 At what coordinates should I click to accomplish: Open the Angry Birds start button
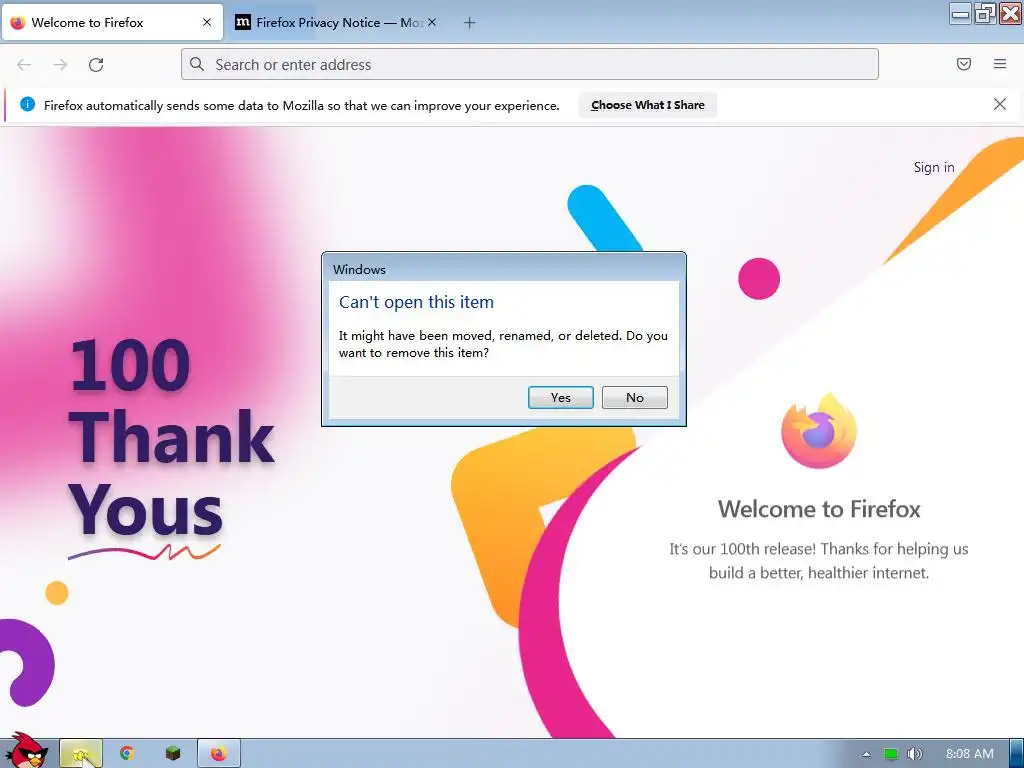[25, 751]
